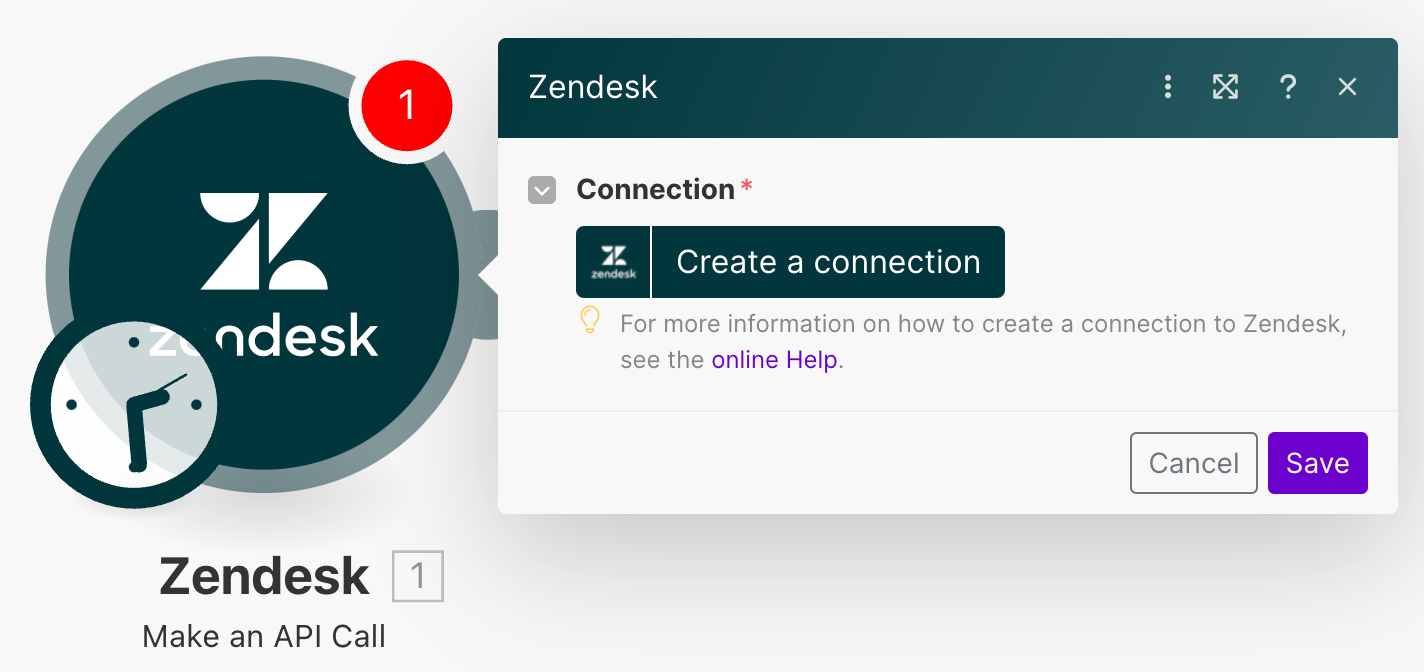Click the bold Zendesk module name below circle

264,576
